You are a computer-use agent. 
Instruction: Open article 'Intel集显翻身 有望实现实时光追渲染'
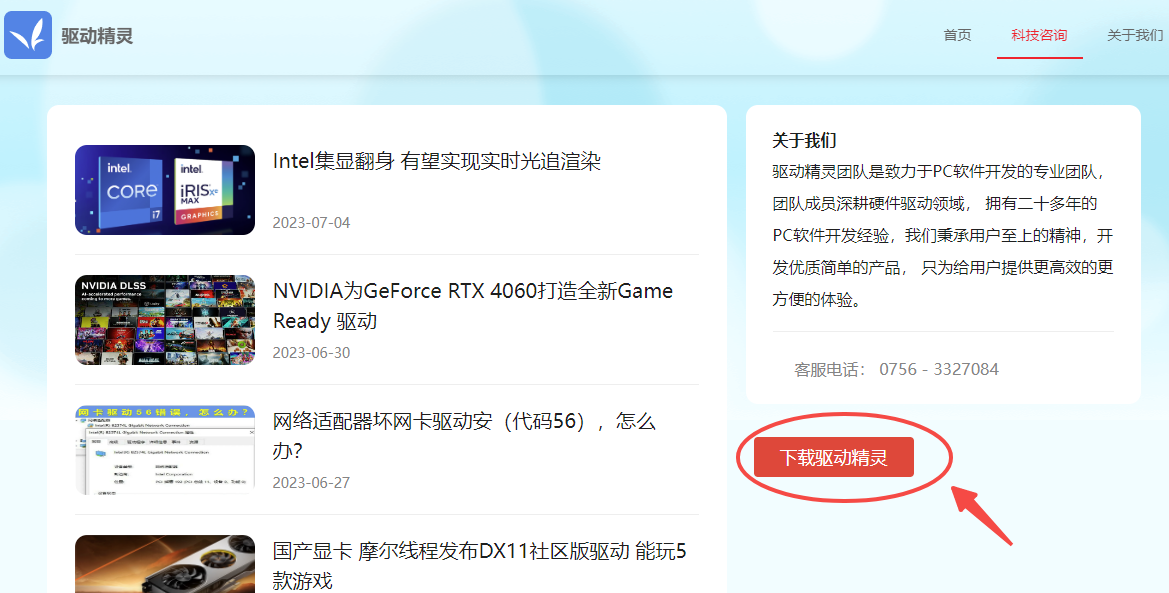click(x=436, y=161)
